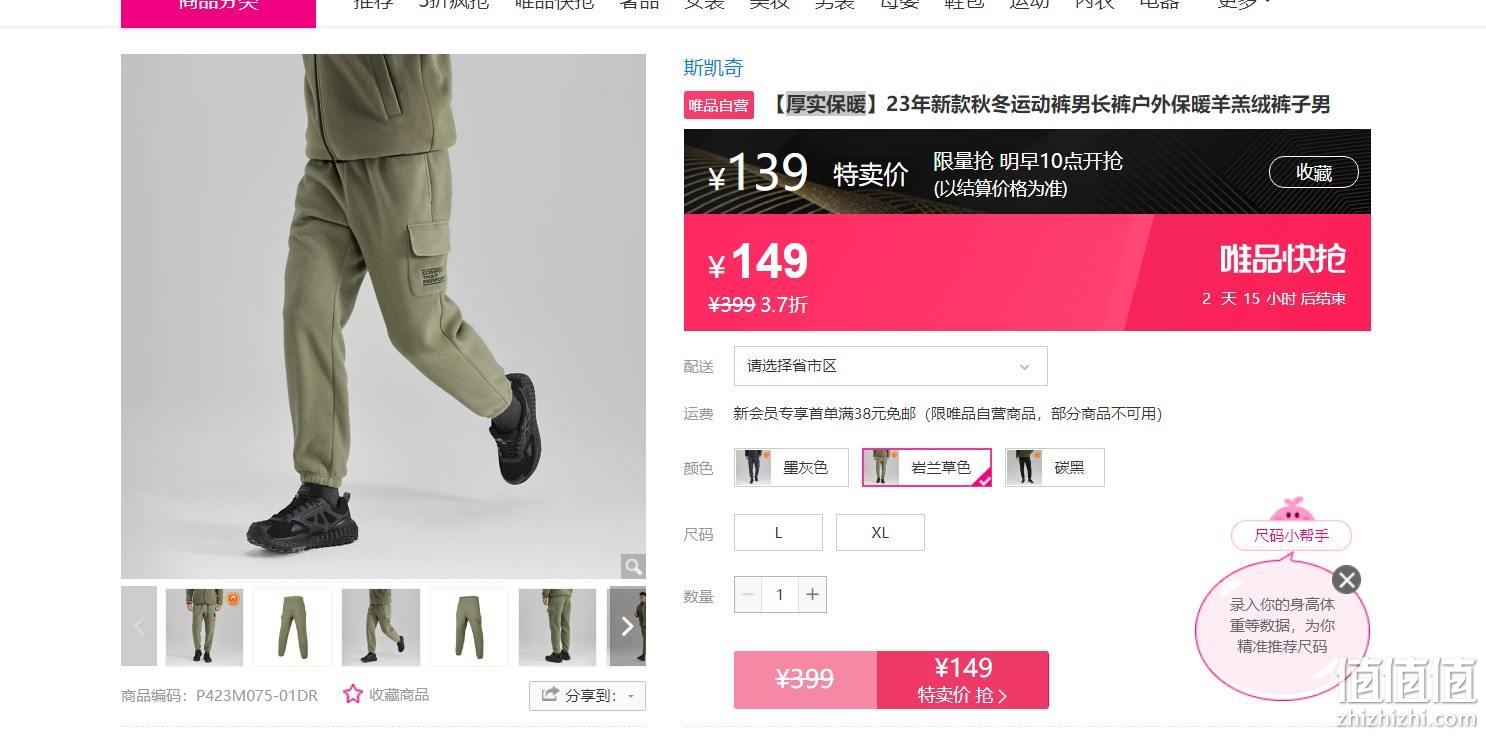Screen dimensions: 1486x736
Task: Expand the 分享到 share dropdown
Action: pyautogui.click(x=587, y=695)
